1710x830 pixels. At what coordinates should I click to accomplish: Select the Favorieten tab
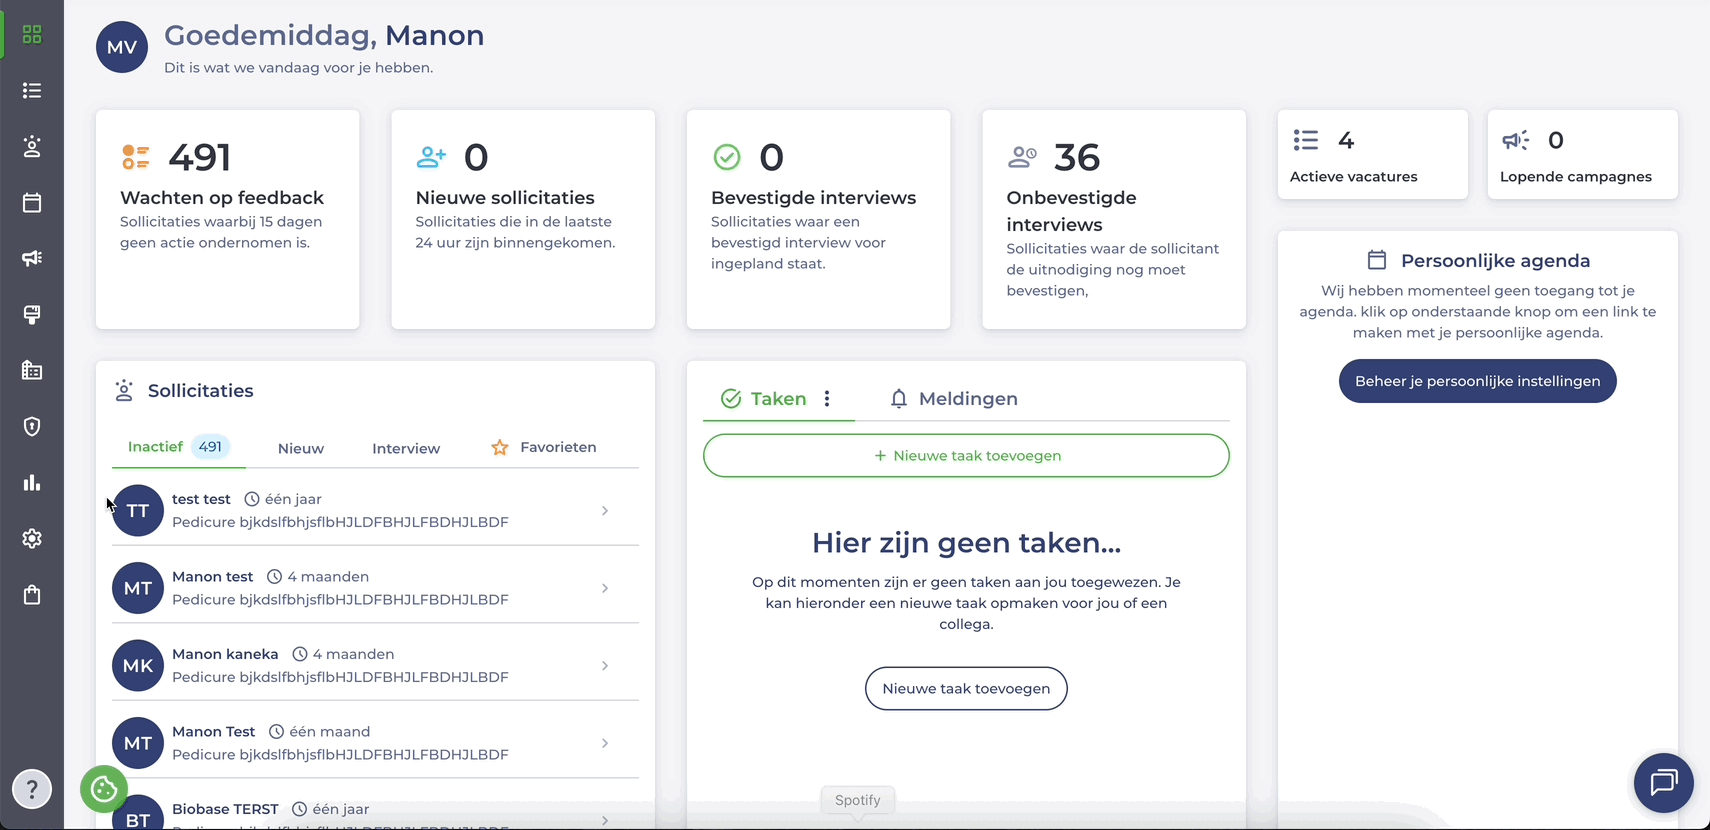[543, 447]
